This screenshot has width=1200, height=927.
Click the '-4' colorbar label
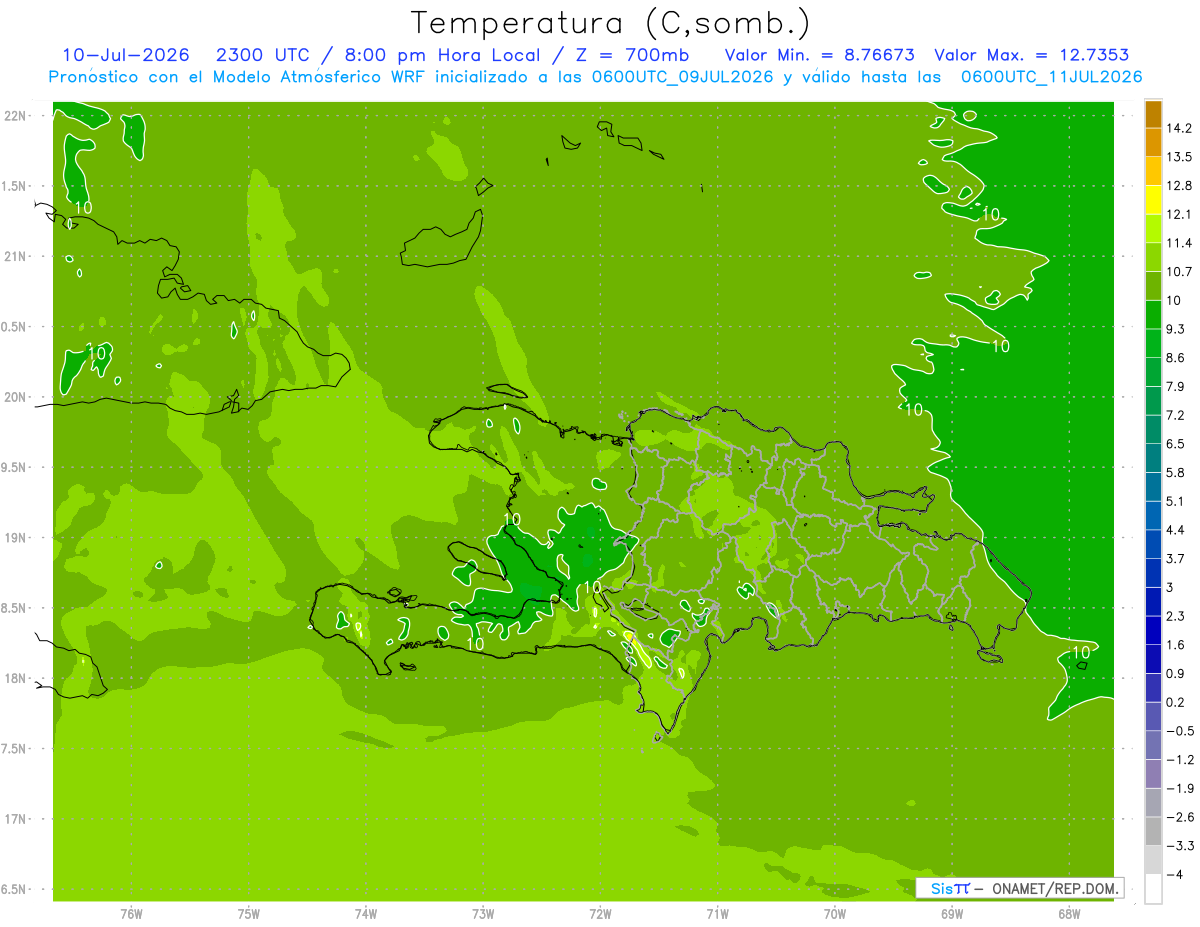pos(1174,874)
